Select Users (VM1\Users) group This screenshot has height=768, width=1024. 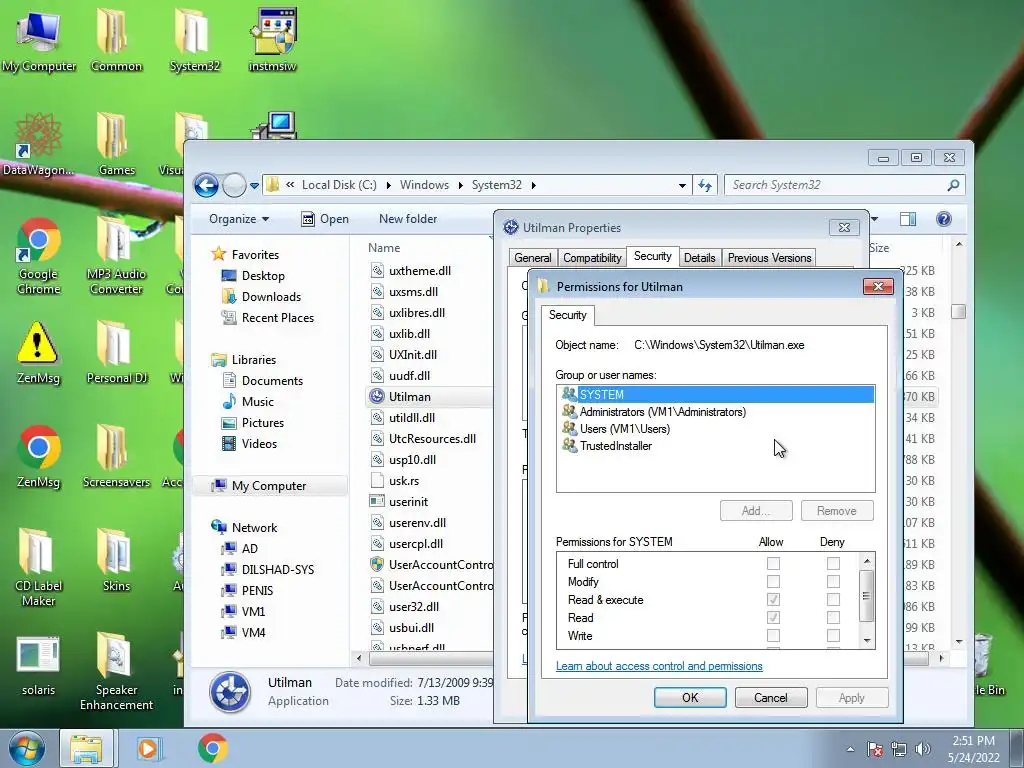[x=616, y=429]
